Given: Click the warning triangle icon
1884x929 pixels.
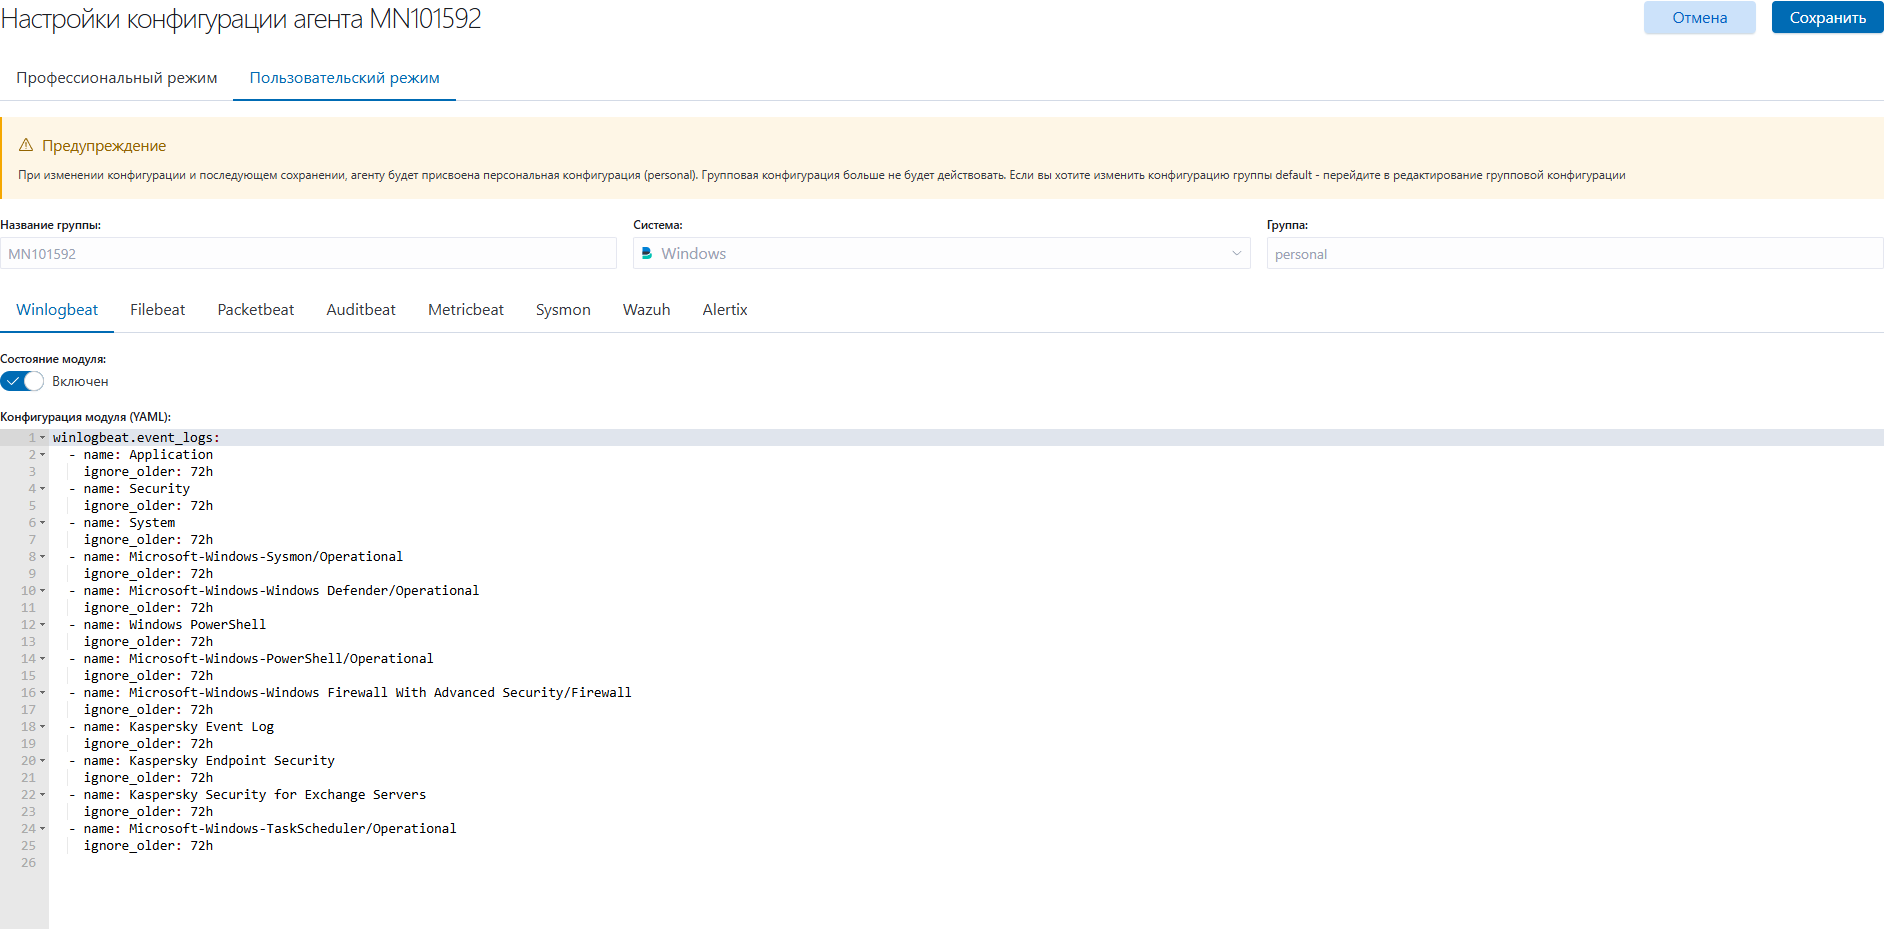Looking at the screenshot, I should pyautogui.click(x=26, y=145).
